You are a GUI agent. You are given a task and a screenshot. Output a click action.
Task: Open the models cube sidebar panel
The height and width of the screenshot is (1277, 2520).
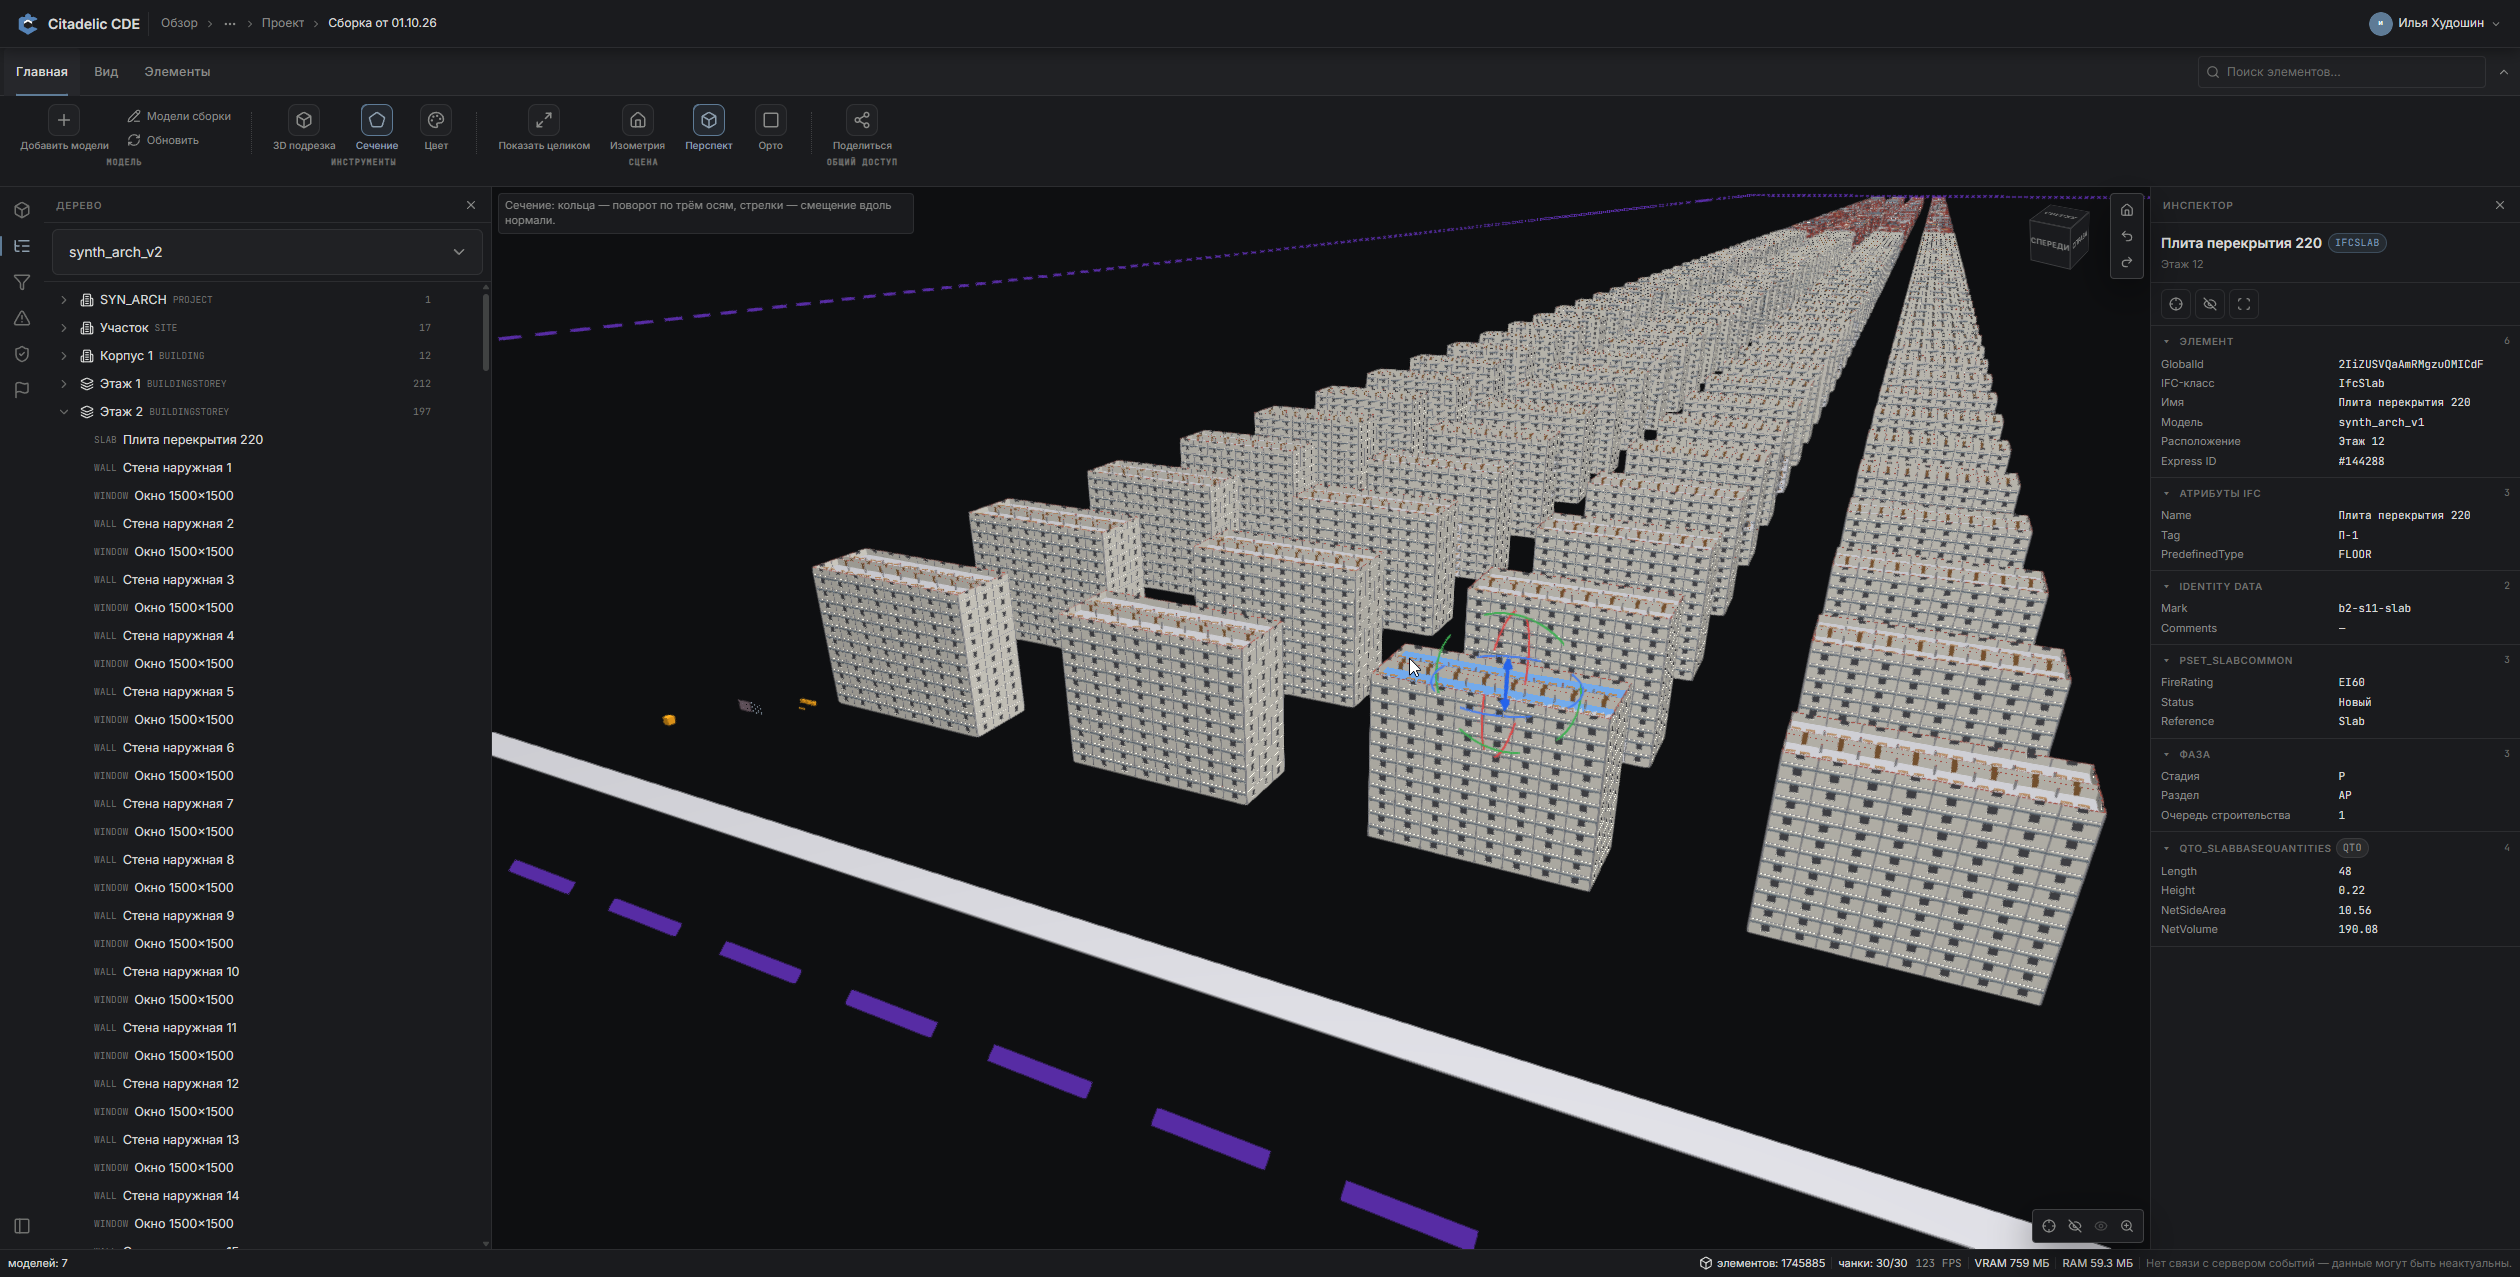click(22, 210)
